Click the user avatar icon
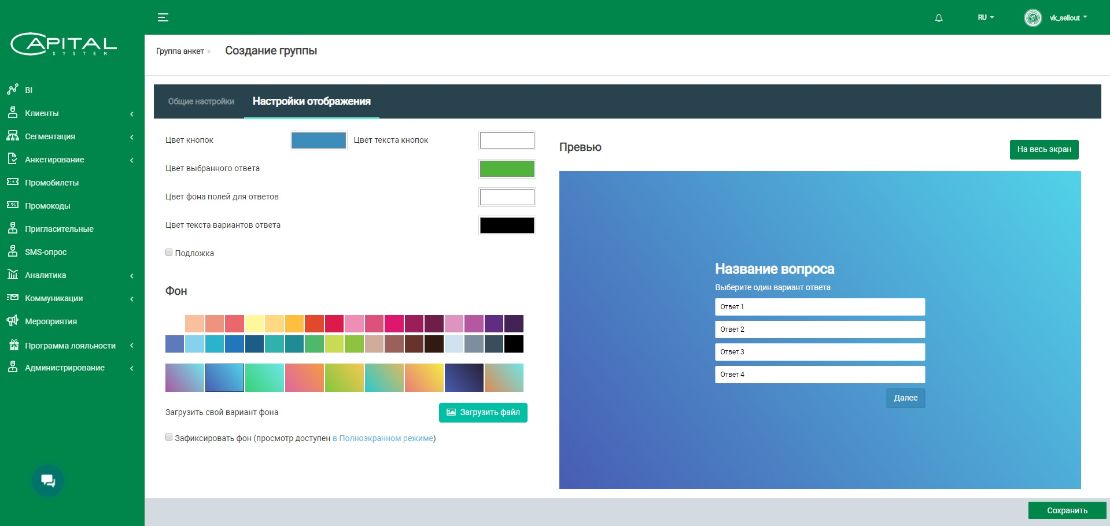This screenshot has height=526, width=1110. tap(1033, 18)
